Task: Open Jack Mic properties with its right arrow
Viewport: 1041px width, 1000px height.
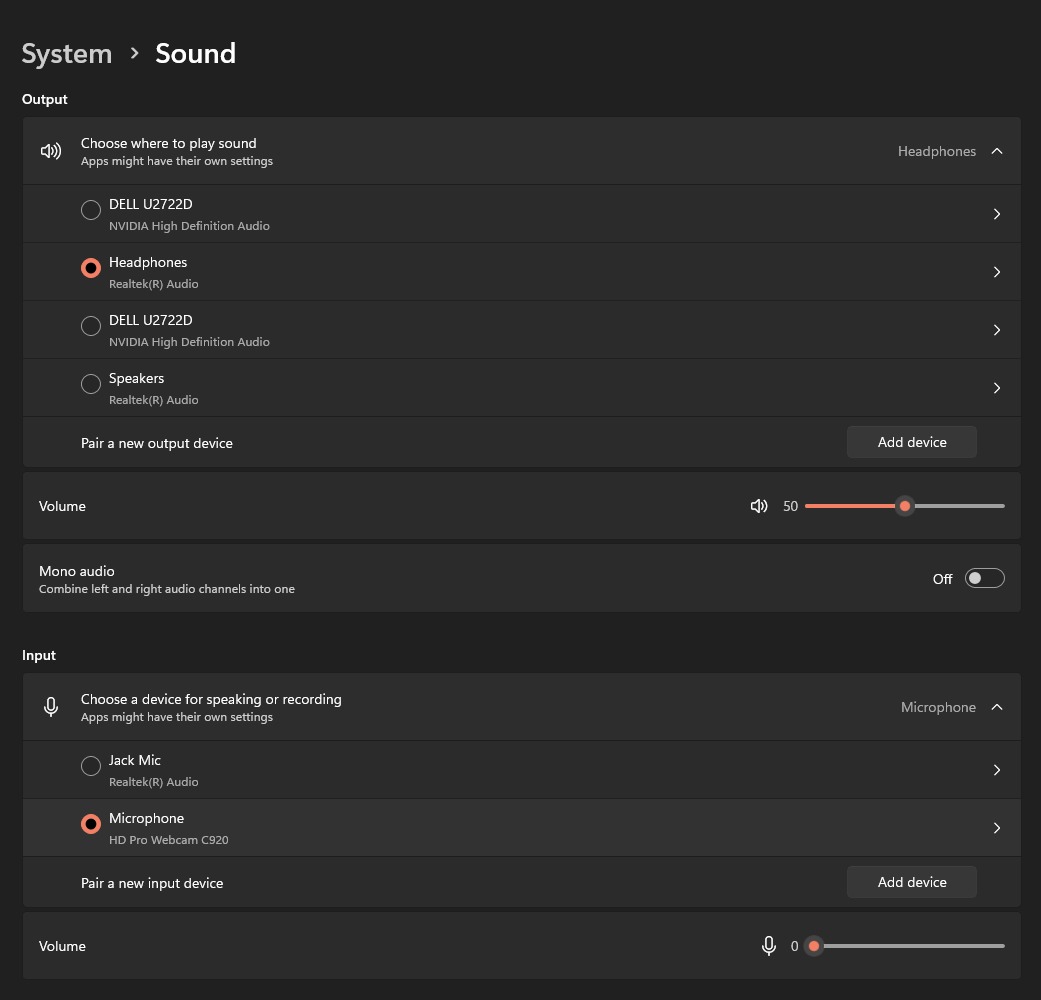Action: tap(996, 770)
